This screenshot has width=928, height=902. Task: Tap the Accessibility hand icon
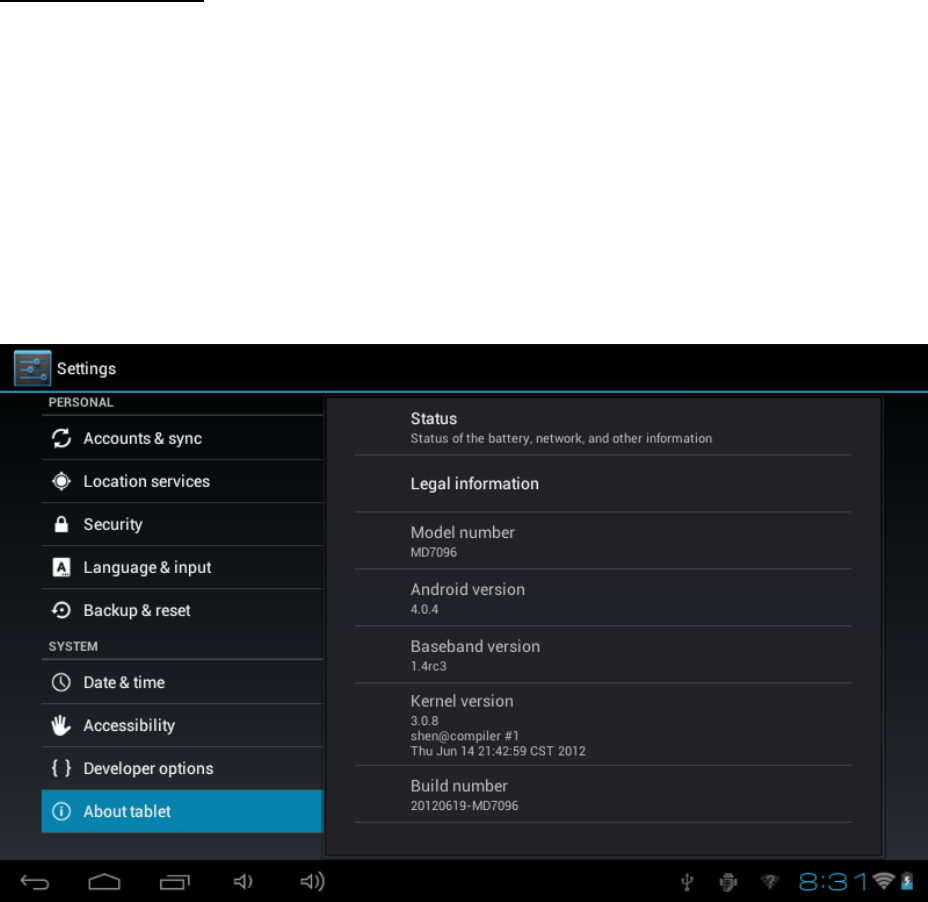point(61,725)
